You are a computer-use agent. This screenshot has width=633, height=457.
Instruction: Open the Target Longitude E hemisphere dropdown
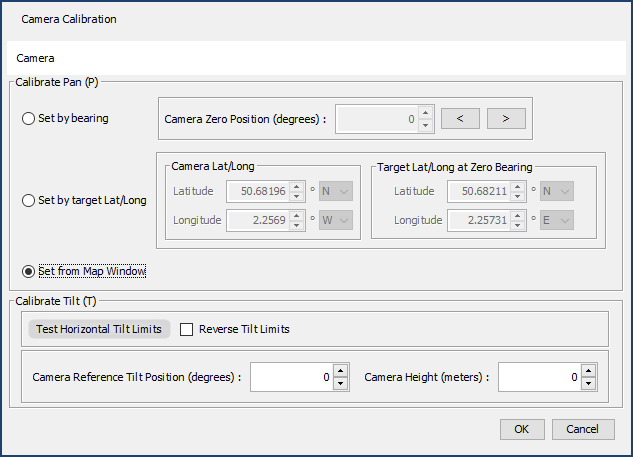(x=557, y=220)
